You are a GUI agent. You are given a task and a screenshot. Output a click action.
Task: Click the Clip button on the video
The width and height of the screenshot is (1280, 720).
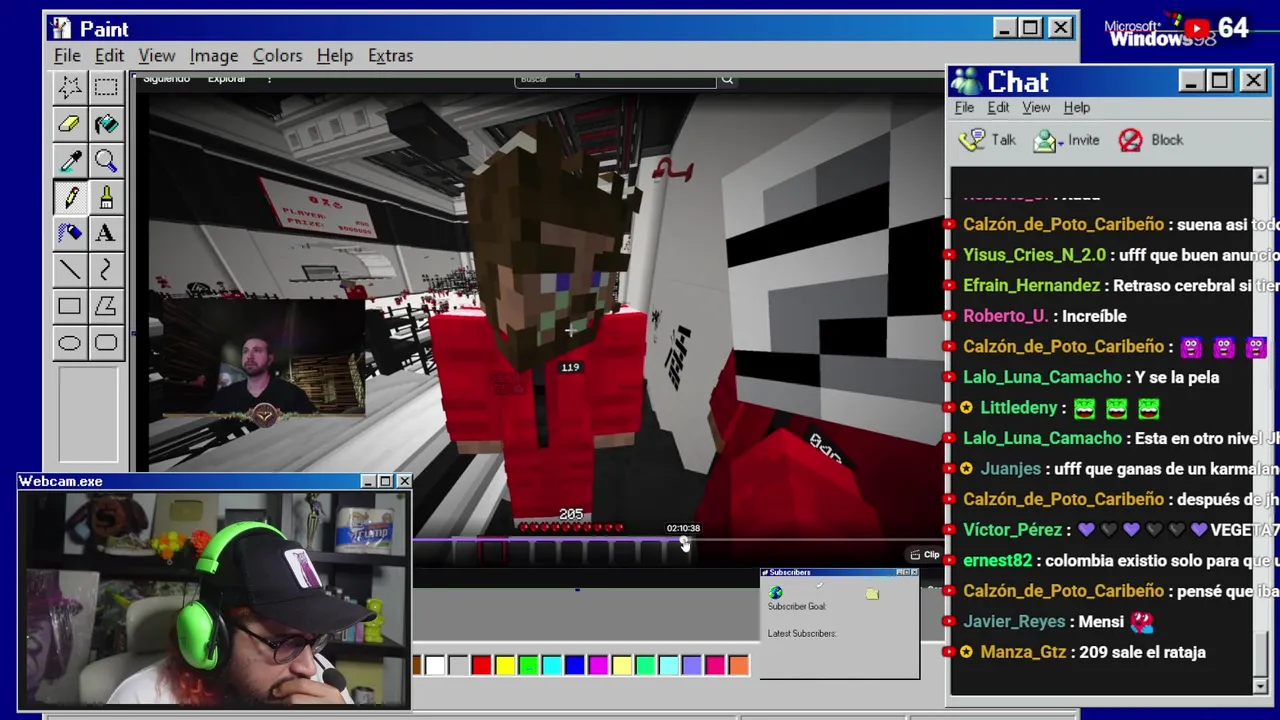(925, 555)
